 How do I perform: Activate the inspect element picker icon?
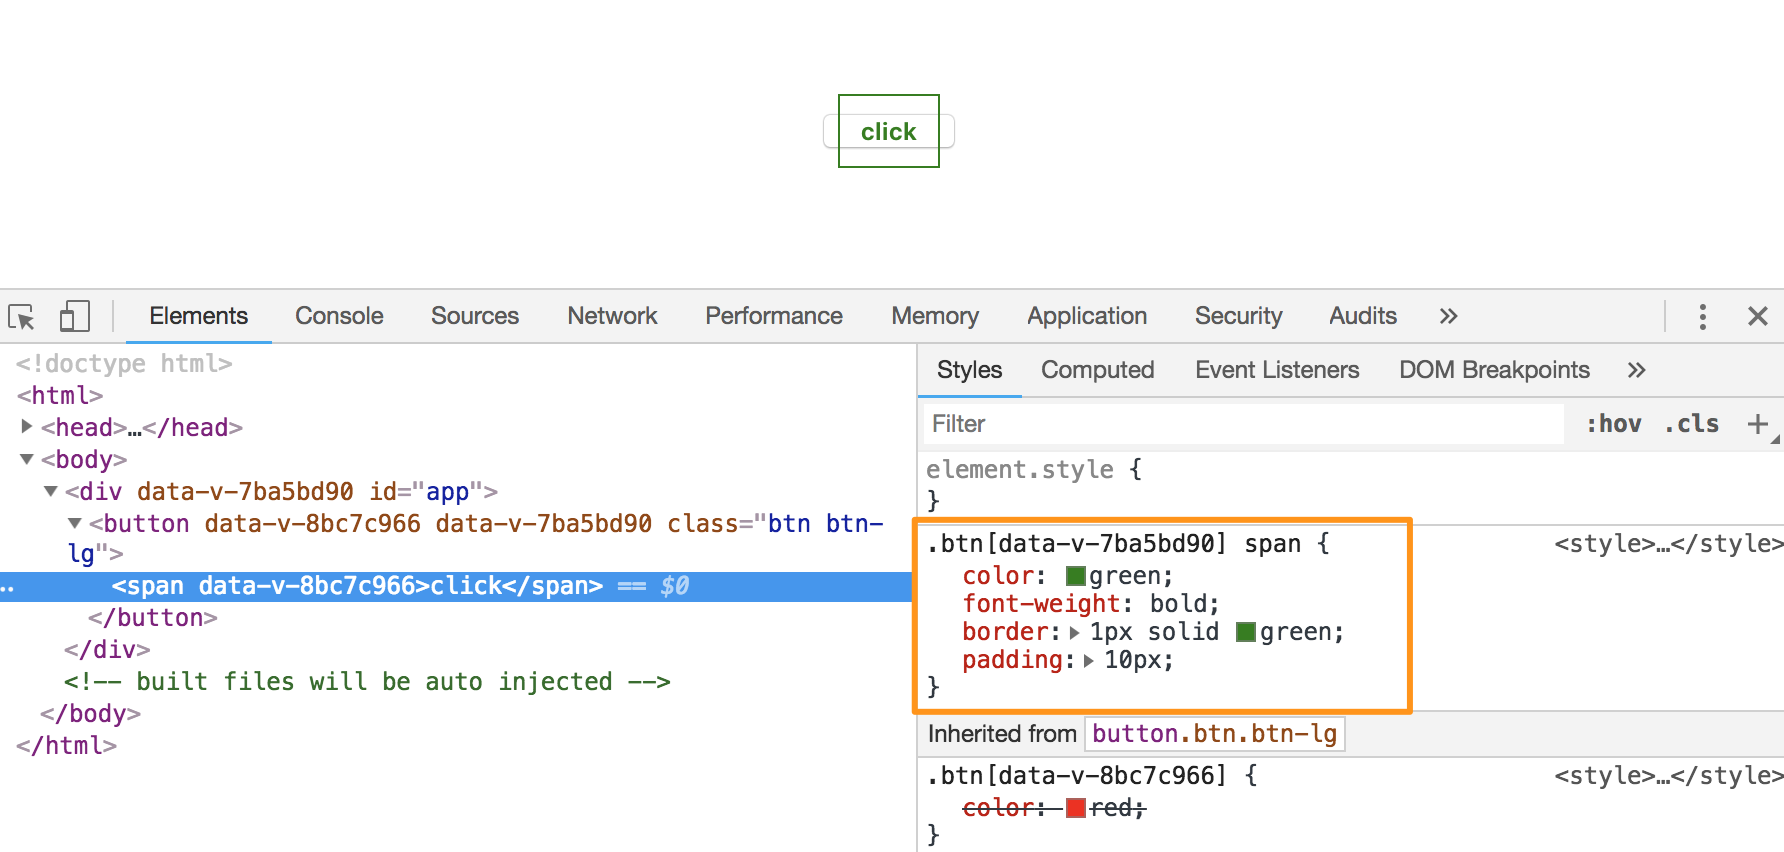pos(22,317)
